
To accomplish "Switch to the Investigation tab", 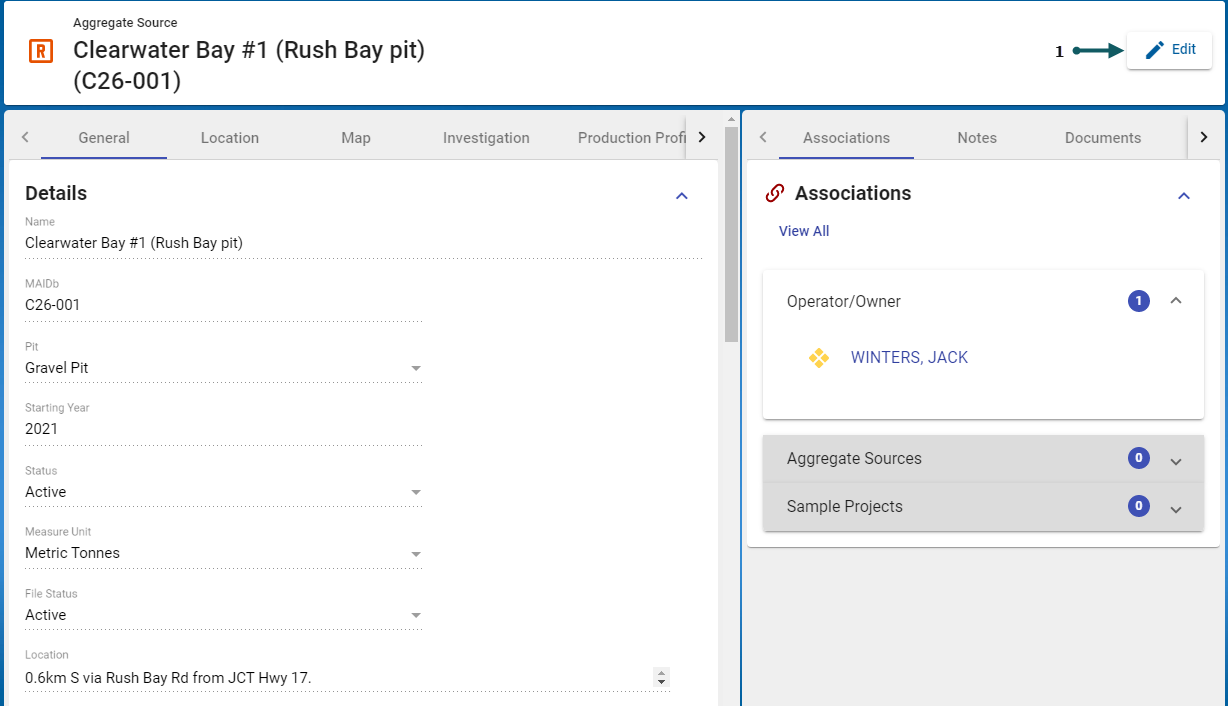I will tap(486, 138).
